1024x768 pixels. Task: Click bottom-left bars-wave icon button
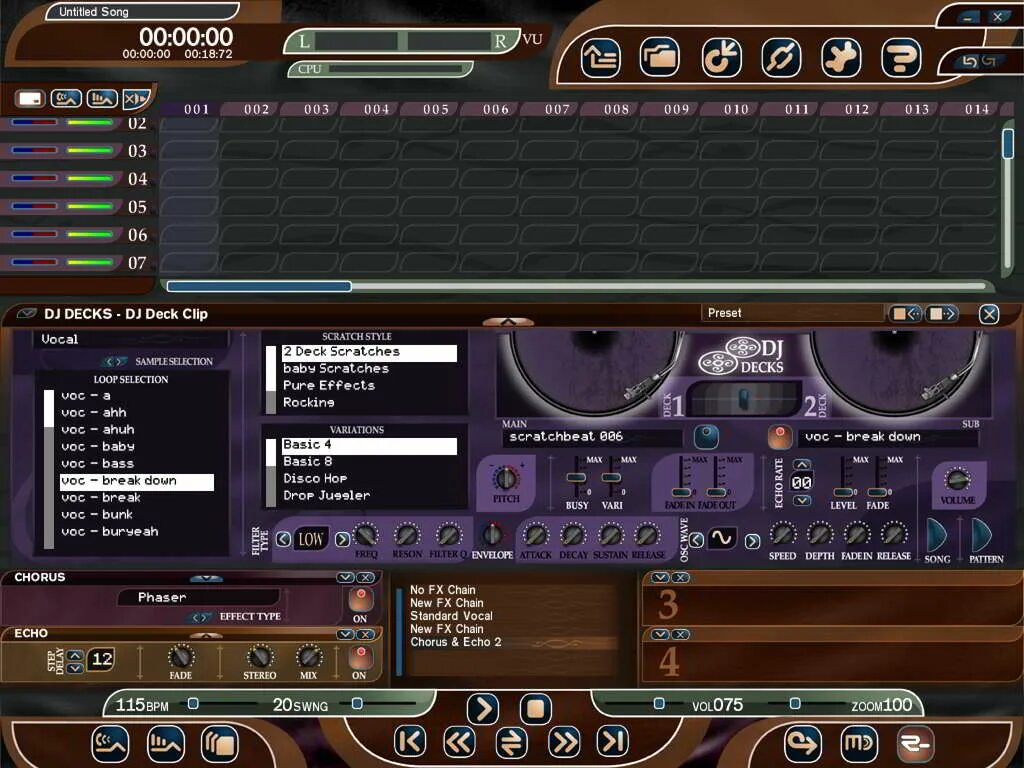166,744
